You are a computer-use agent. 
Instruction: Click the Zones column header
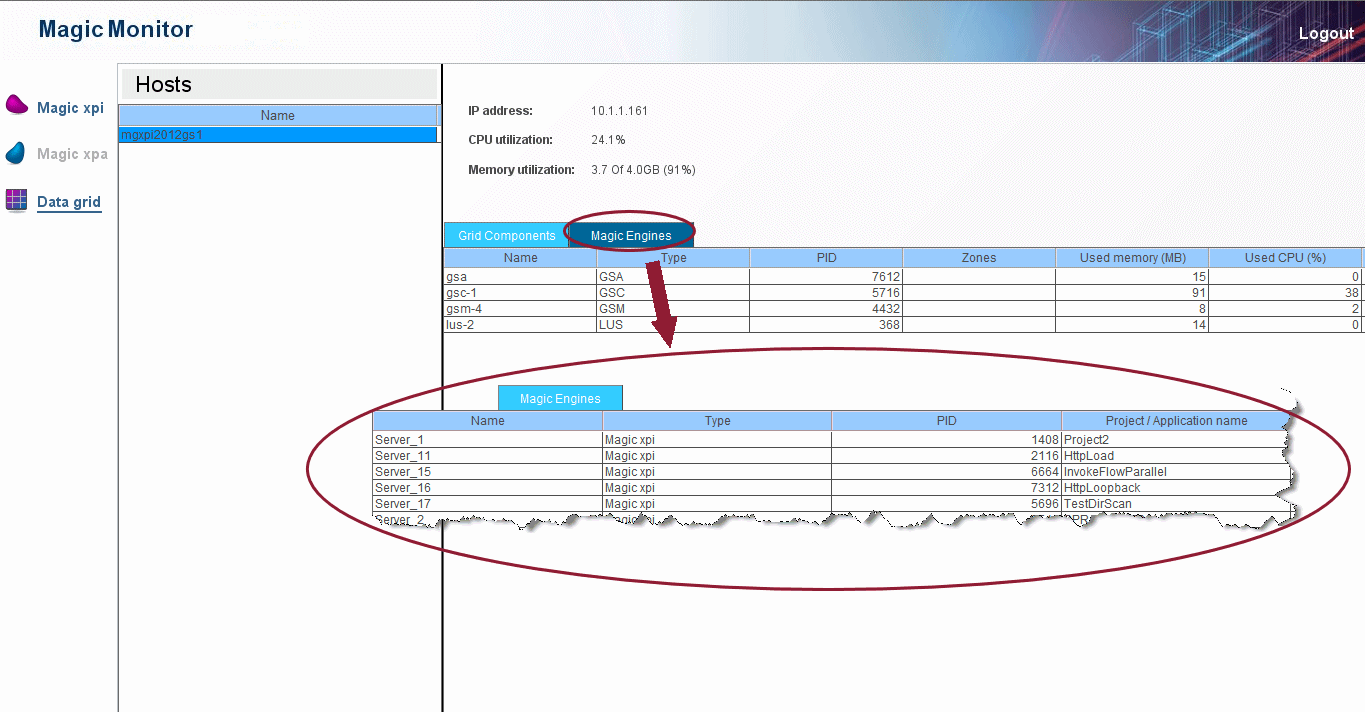pyautogui.click(x=979, y=258)
